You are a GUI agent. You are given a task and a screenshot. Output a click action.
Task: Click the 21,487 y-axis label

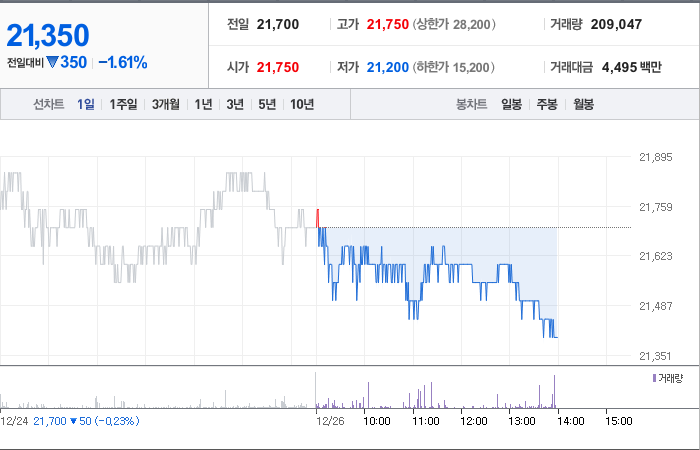point(655,306)
